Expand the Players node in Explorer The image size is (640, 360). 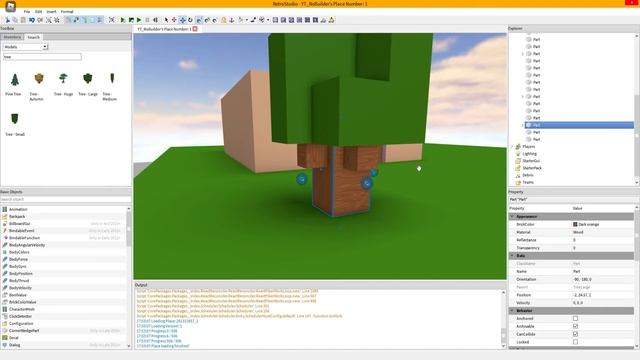pyautogui.click(x=513, y=147)
